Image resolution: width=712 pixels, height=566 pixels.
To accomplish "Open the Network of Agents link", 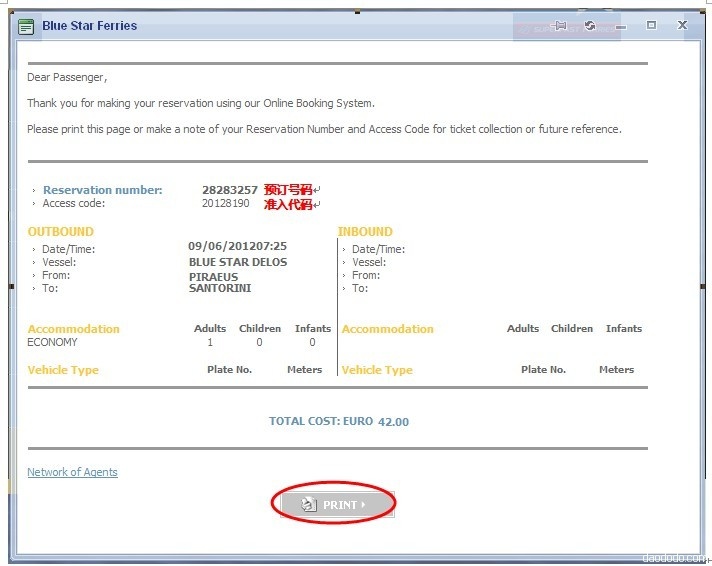I will (72, 472).
